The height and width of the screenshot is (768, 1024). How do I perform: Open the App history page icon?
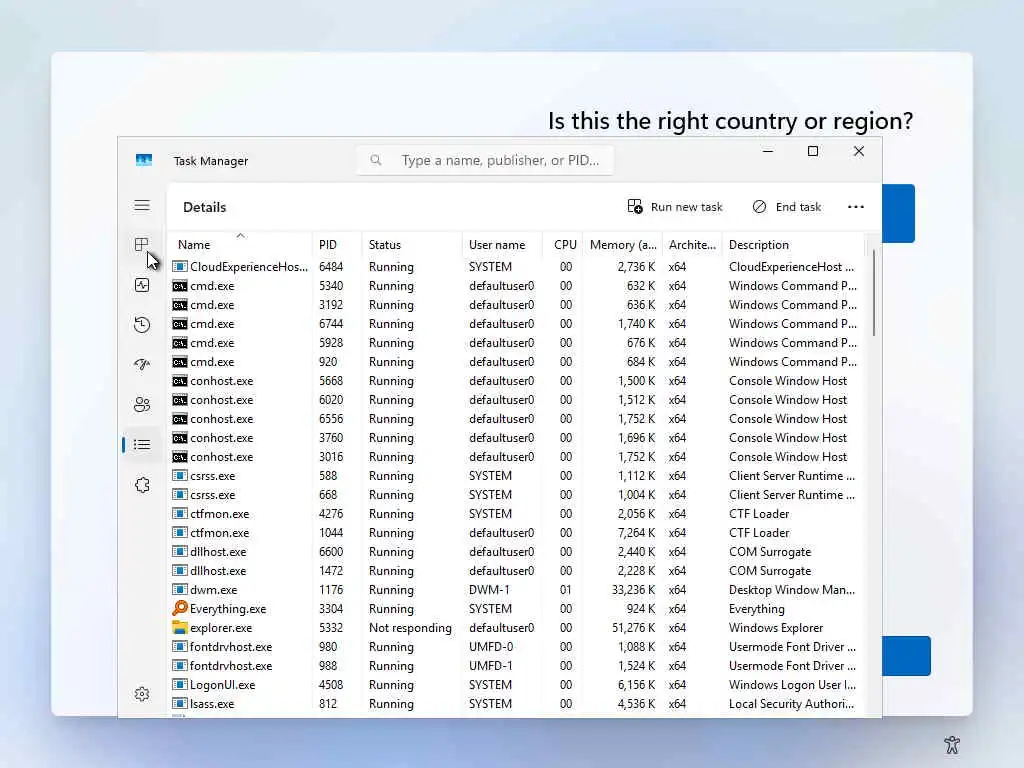[142, 325]
